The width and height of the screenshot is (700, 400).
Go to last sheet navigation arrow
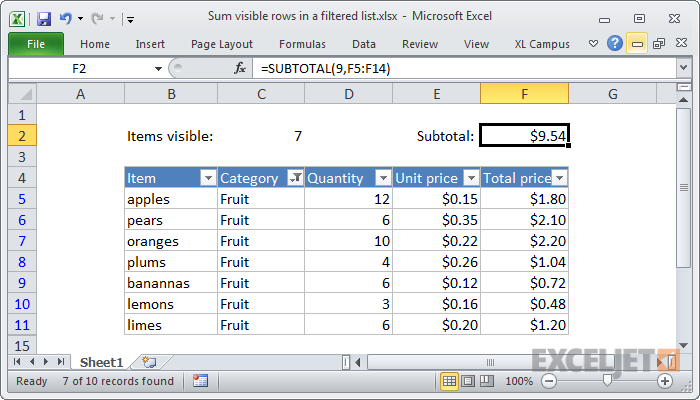point(61,362)
